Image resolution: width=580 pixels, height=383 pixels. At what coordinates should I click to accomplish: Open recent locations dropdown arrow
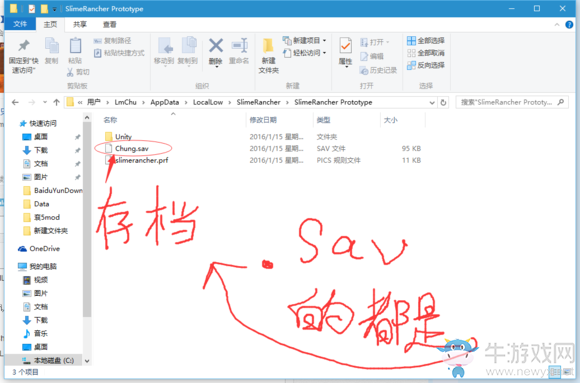45,102
